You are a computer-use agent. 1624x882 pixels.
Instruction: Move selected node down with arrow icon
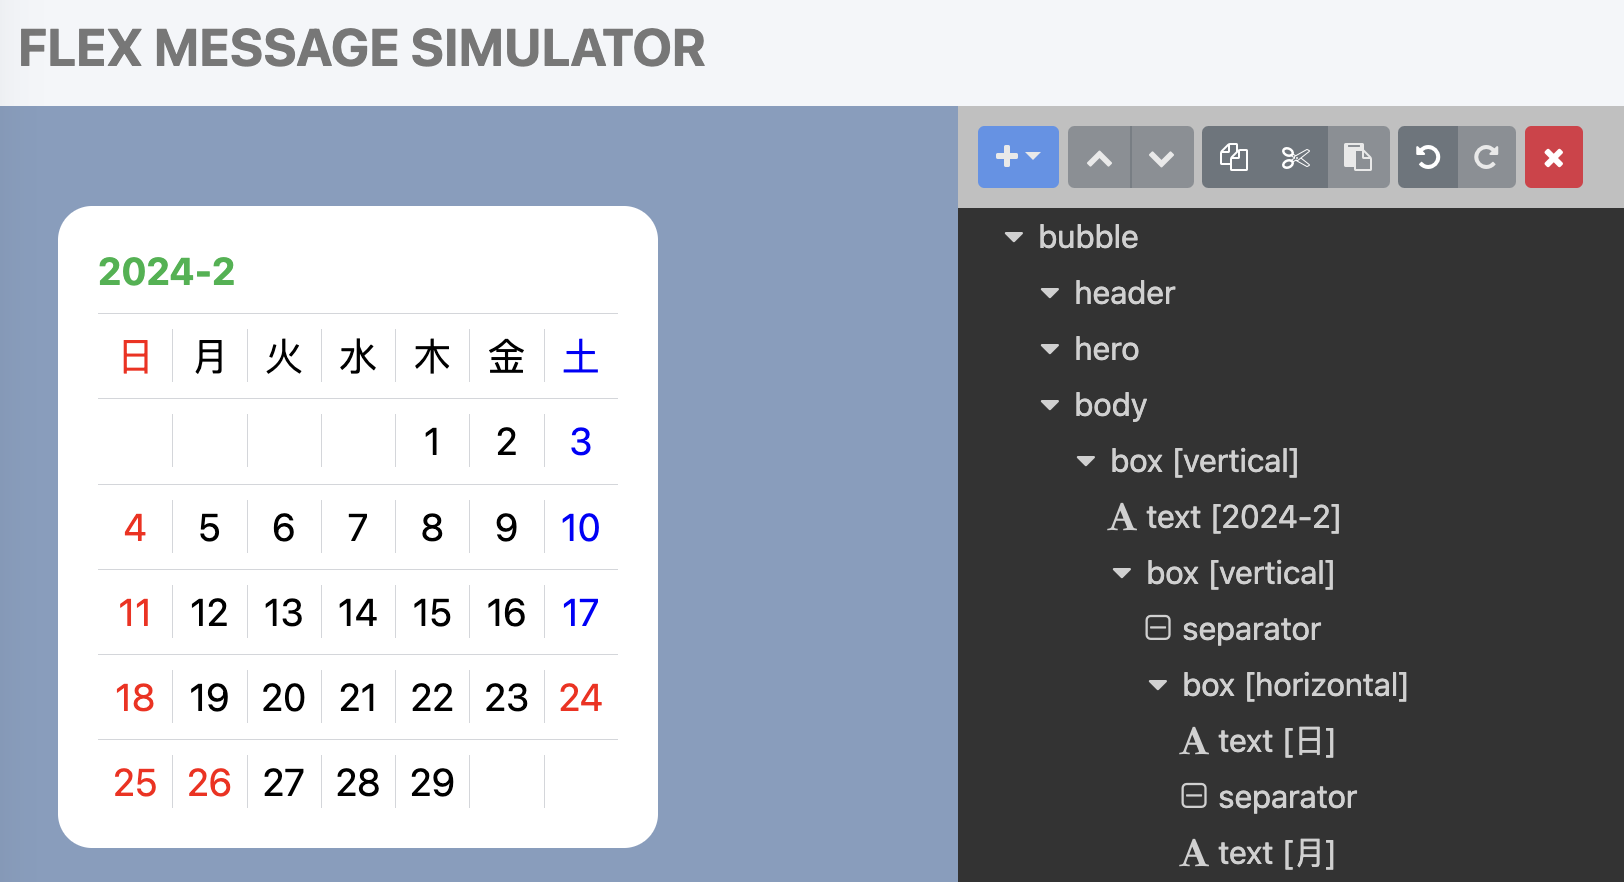click(1161, 157)
